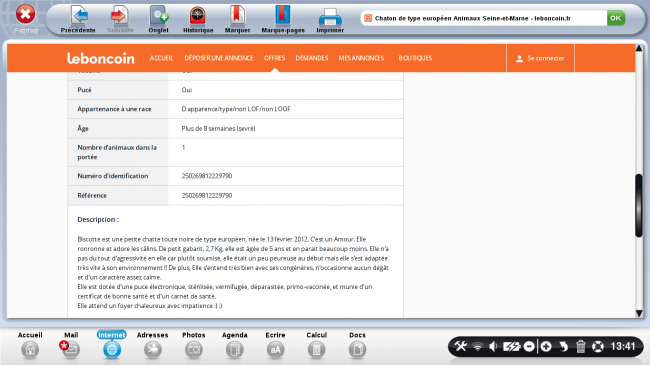The image size is (650, 365).
Task: Confirm address with green OK button
Action: [616, 18]
